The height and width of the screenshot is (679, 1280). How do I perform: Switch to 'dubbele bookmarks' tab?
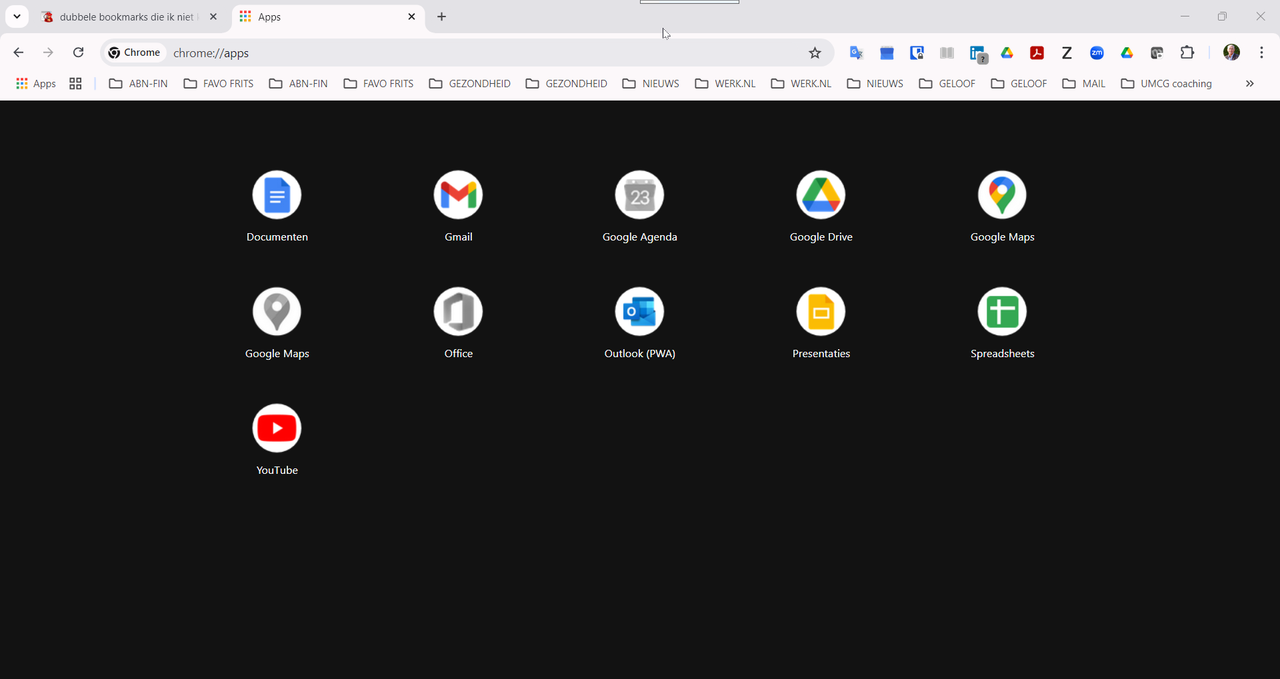pyautogui.click(x=129, y=17)
